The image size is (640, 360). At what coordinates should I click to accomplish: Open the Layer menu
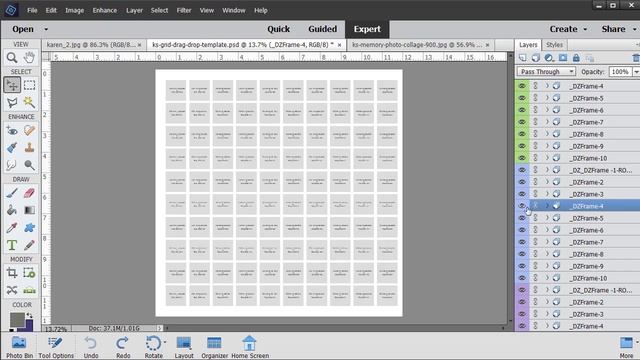[x=134, y=11]
